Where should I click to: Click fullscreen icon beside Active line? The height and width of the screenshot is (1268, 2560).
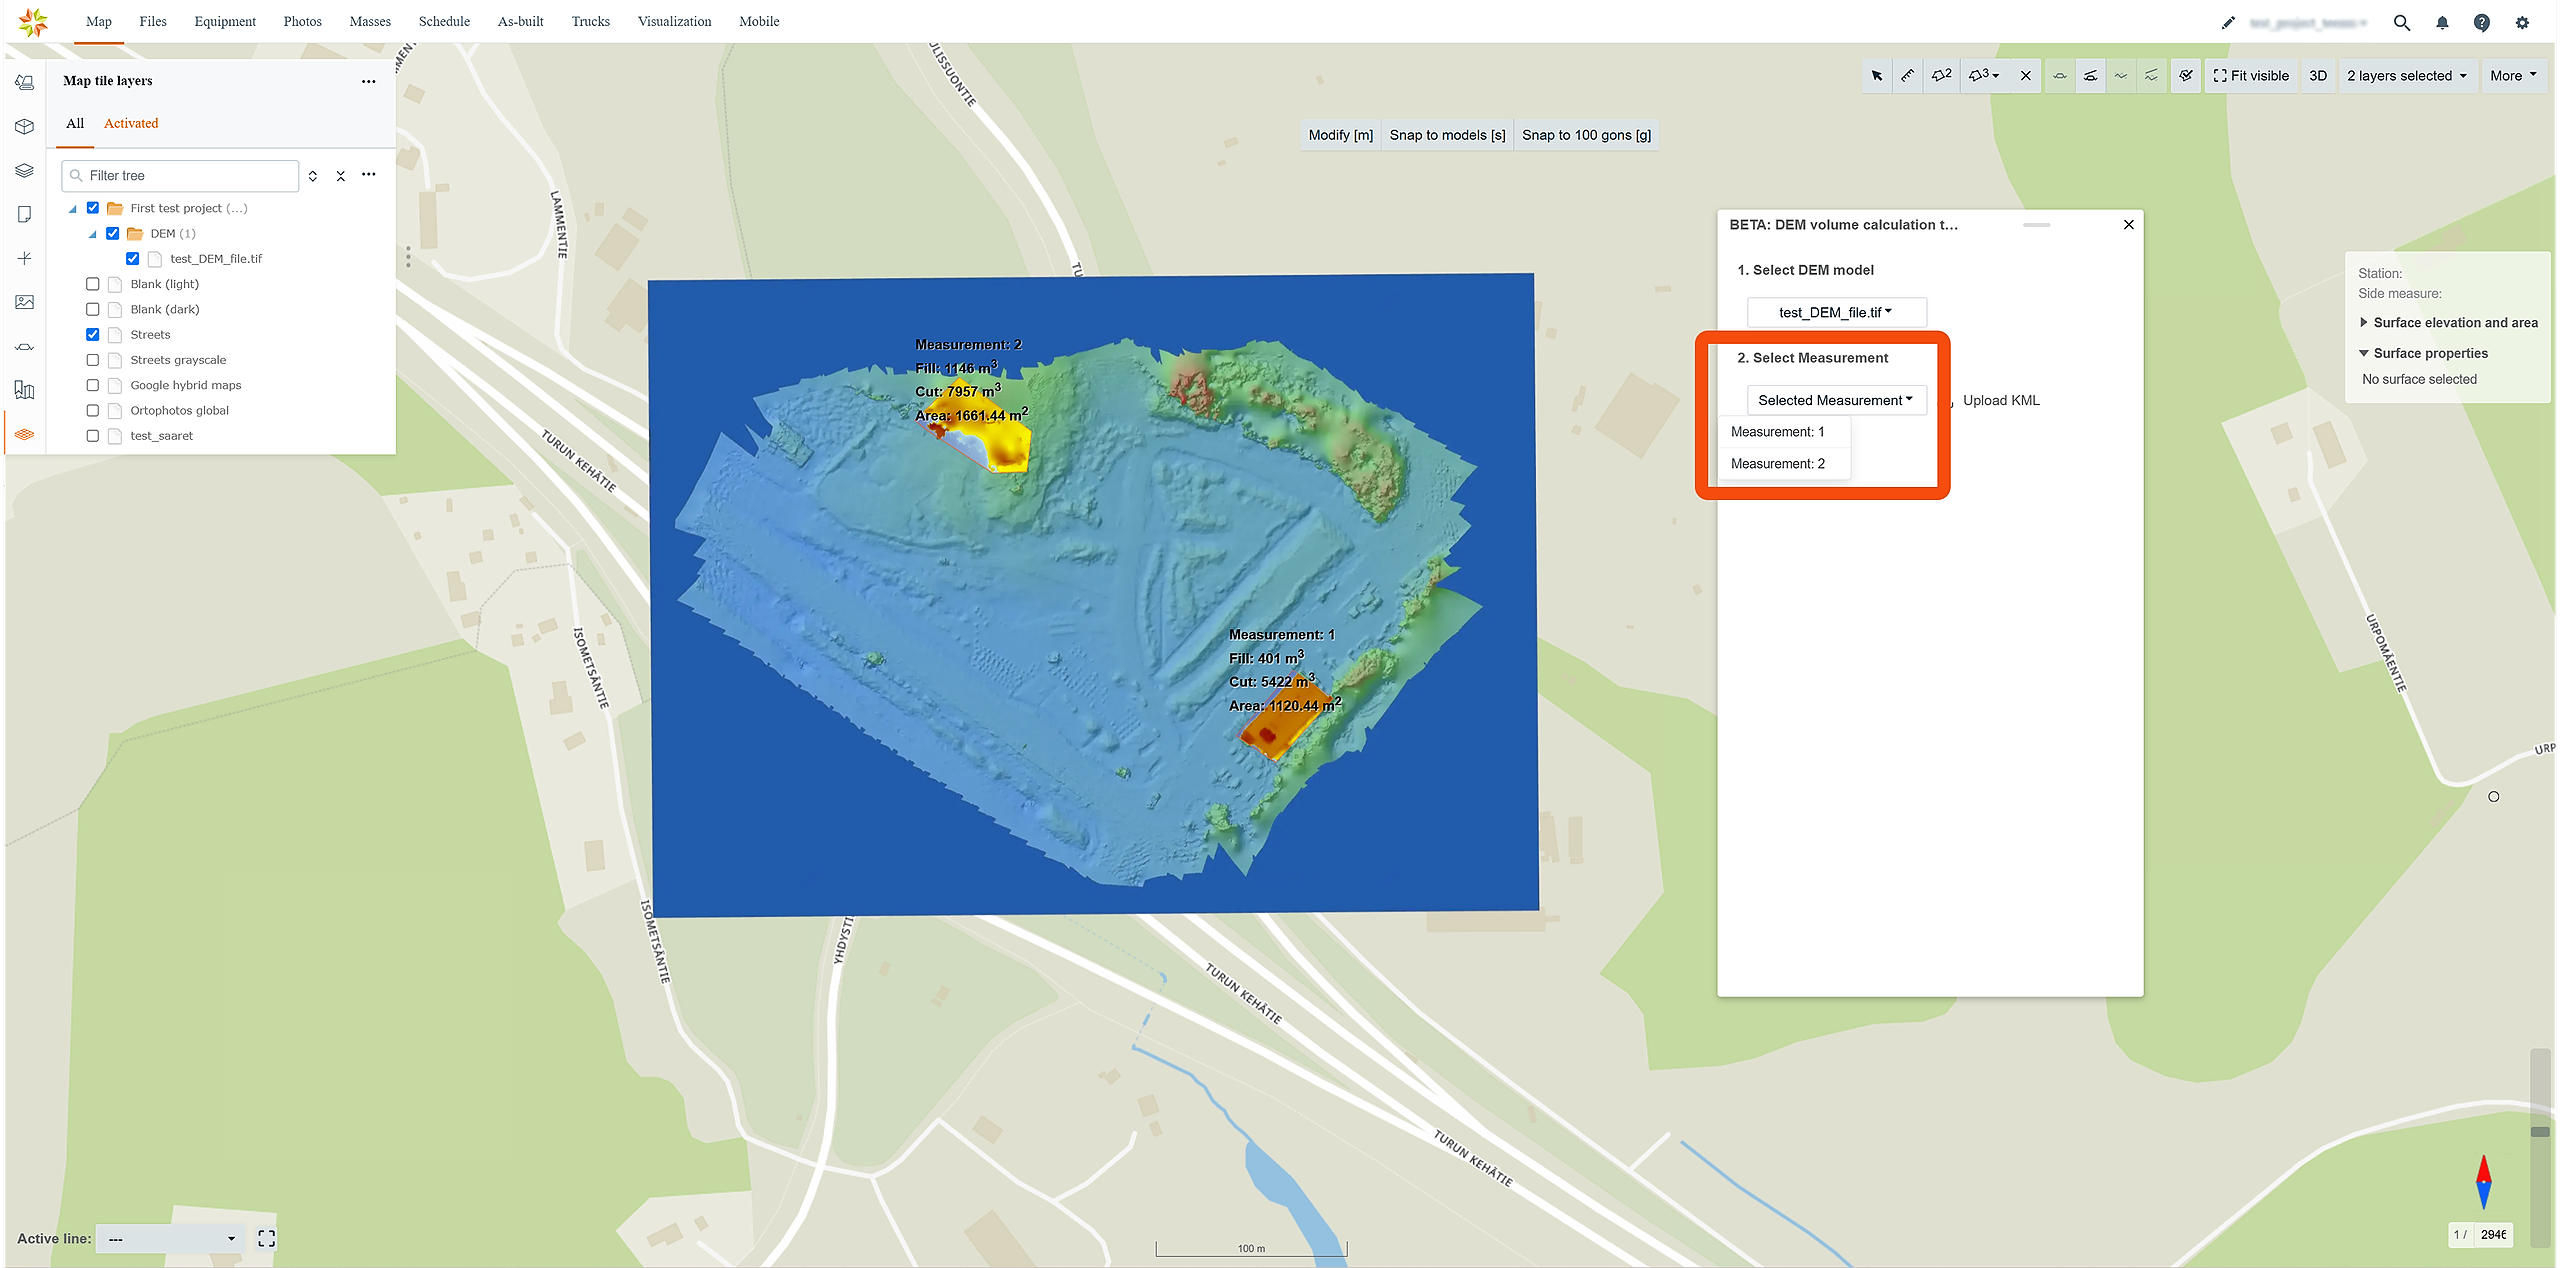point(266,1238)
